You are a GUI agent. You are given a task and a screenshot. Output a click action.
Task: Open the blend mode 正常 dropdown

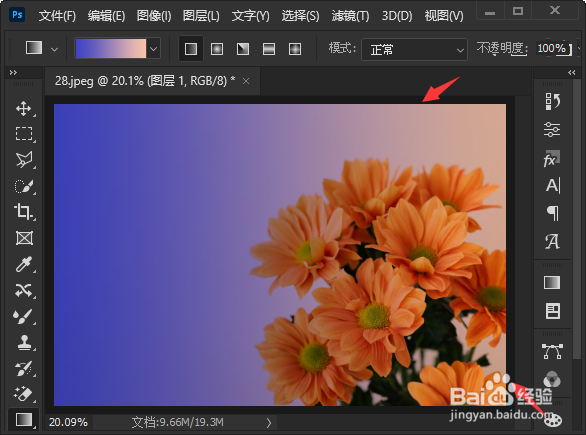(x=414, y=49)
